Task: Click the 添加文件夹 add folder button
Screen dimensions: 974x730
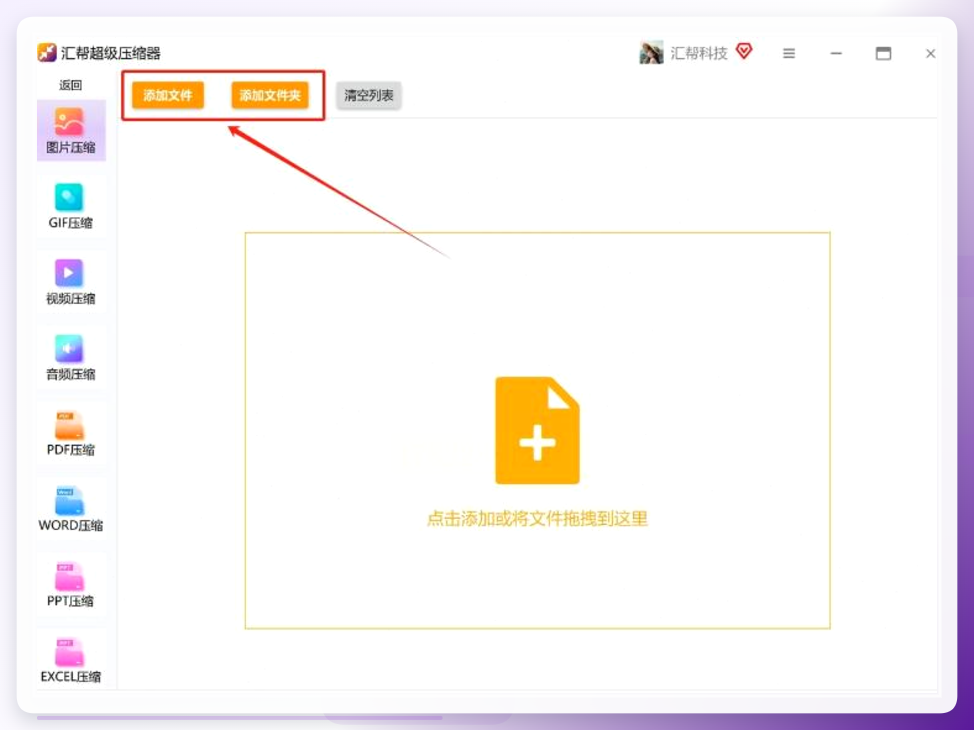Action: [x=270, y=95]
